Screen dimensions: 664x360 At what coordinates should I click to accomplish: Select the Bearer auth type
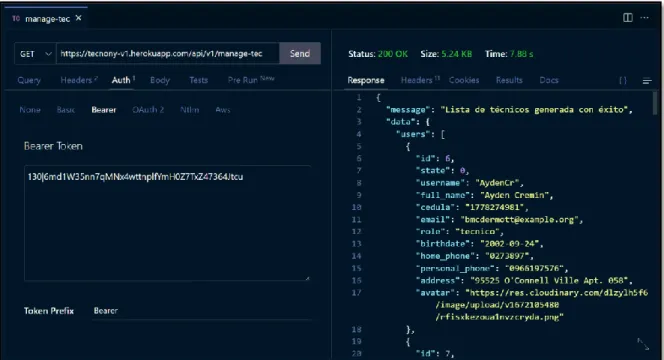click(x=104, y=110)
